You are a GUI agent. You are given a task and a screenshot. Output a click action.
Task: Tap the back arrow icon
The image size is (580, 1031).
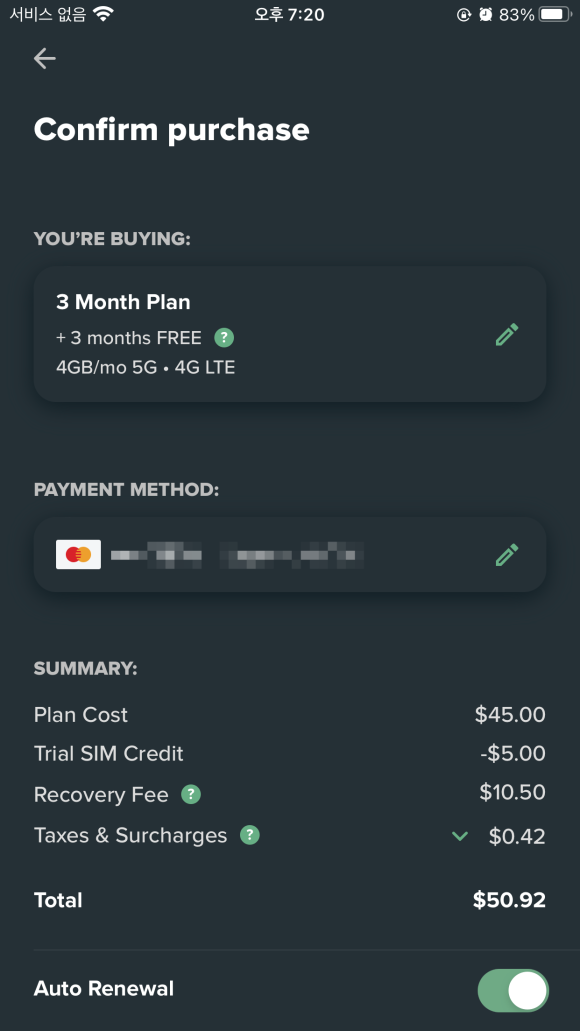[45, 59]
